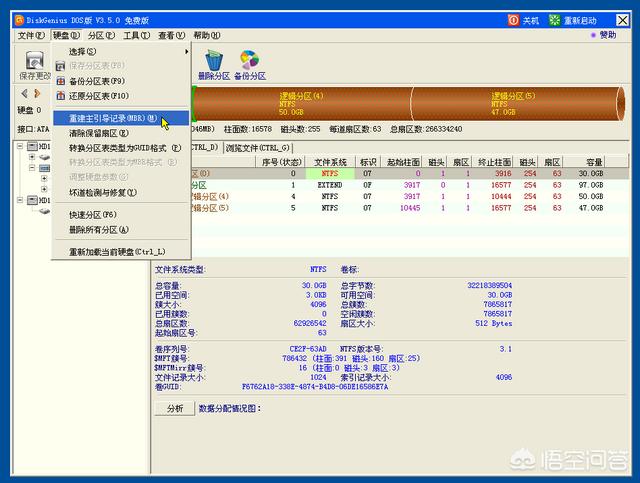Collapse the second HD1 tree node
The width and height of the screenshot is (640, 483).
pyautogui.click(x=20, y=200)
